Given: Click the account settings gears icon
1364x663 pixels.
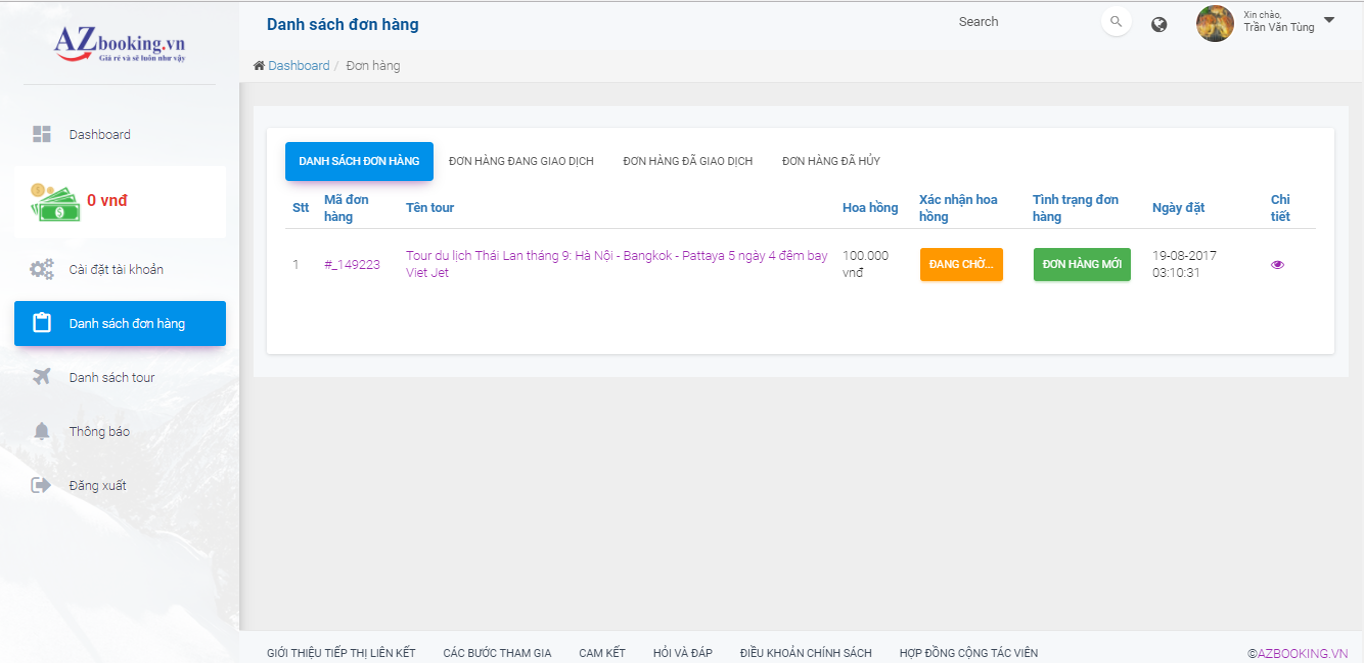Looking at the screenshot, I should pyautogui.click(x=41, y=269).
